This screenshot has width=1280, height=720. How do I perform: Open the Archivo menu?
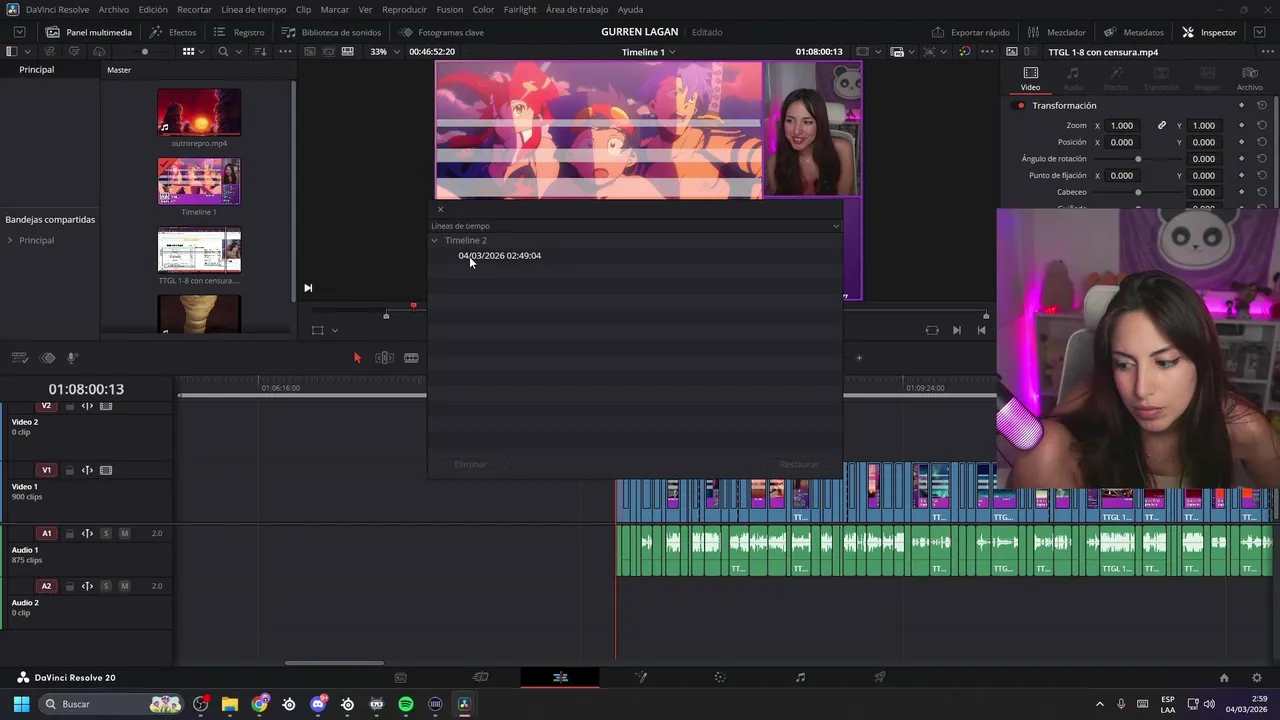click(113, 9)
